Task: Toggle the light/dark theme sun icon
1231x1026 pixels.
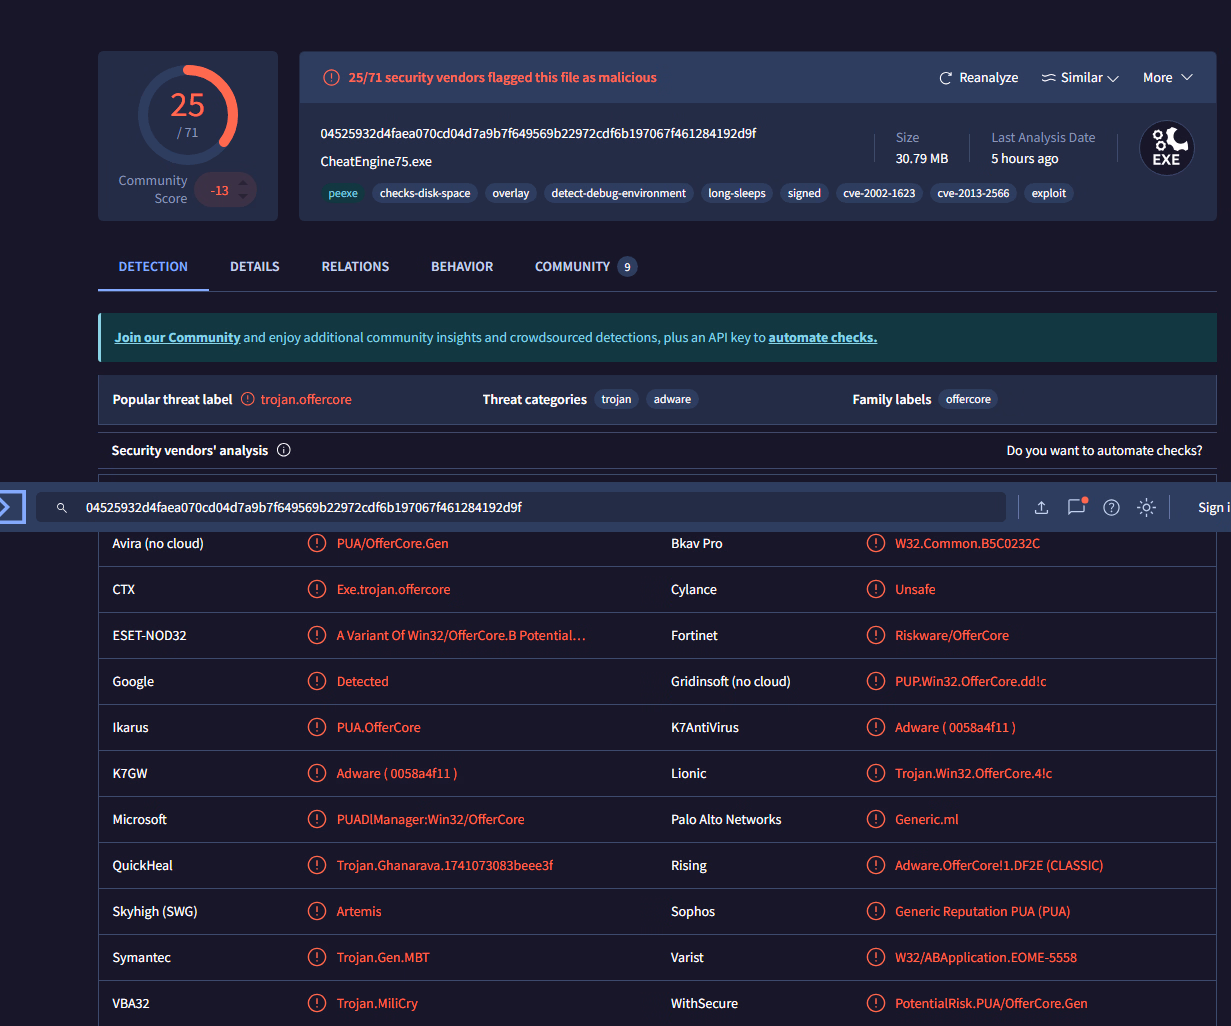Action: 1146,507
